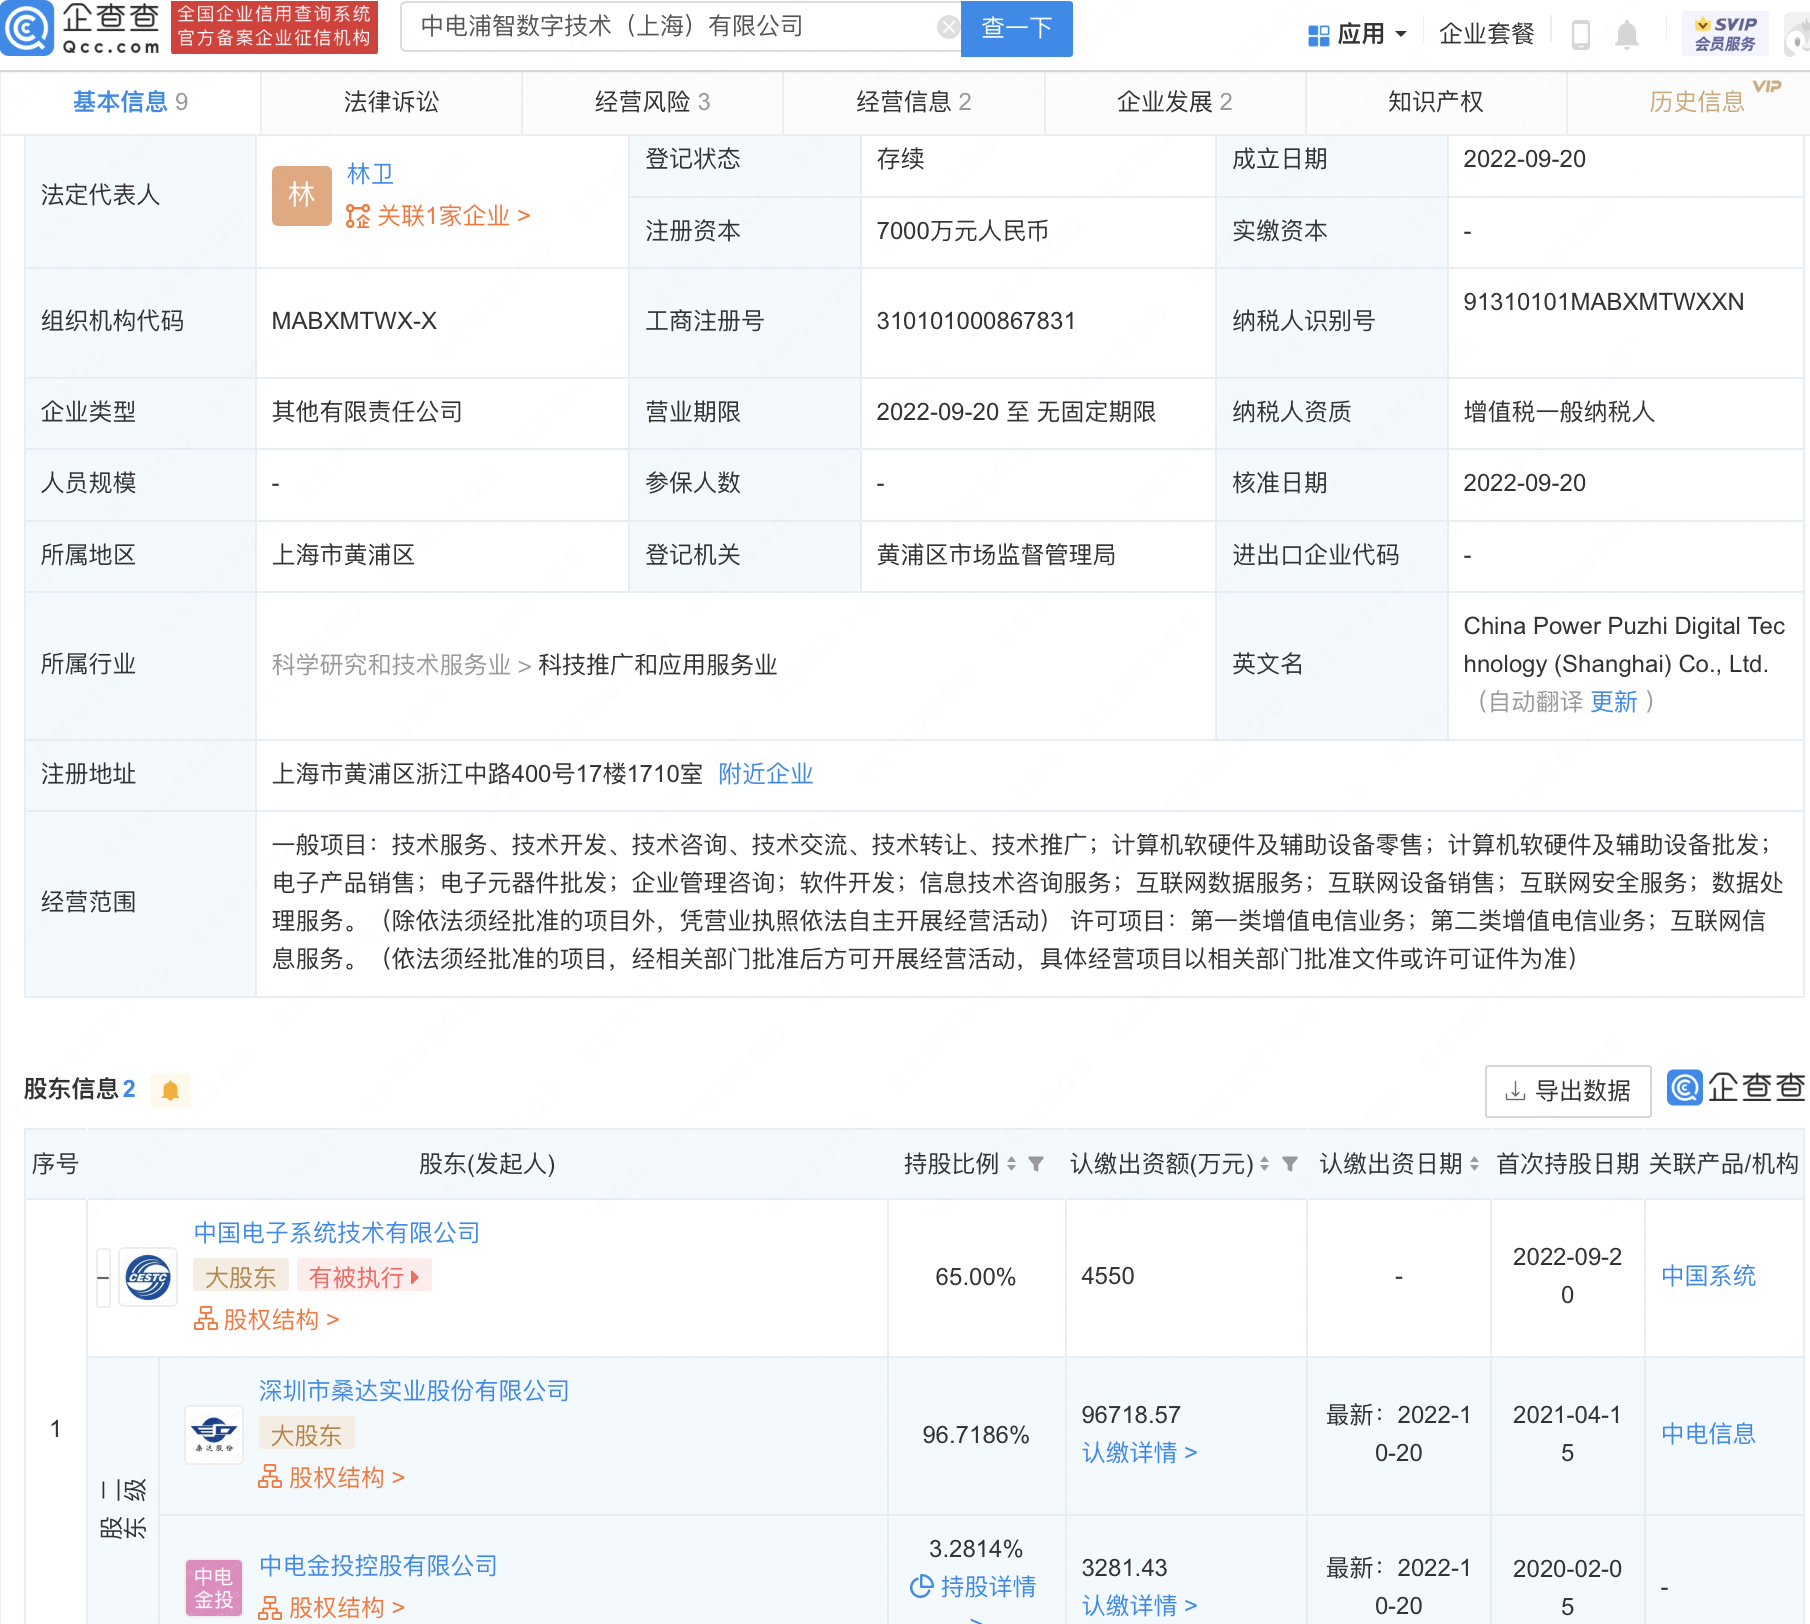
Task: Switch to the 企业发展 tab
Action: (1174, 102)
